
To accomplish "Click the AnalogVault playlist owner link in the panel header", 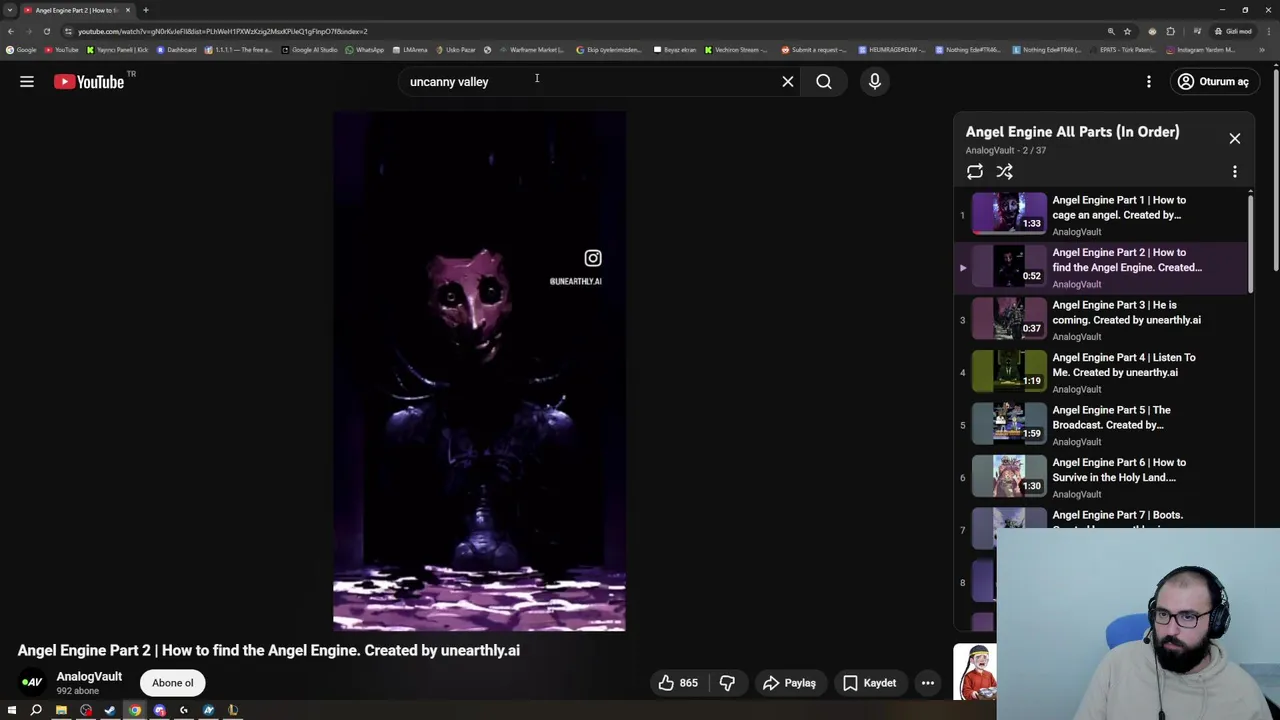I will [990, 150].
